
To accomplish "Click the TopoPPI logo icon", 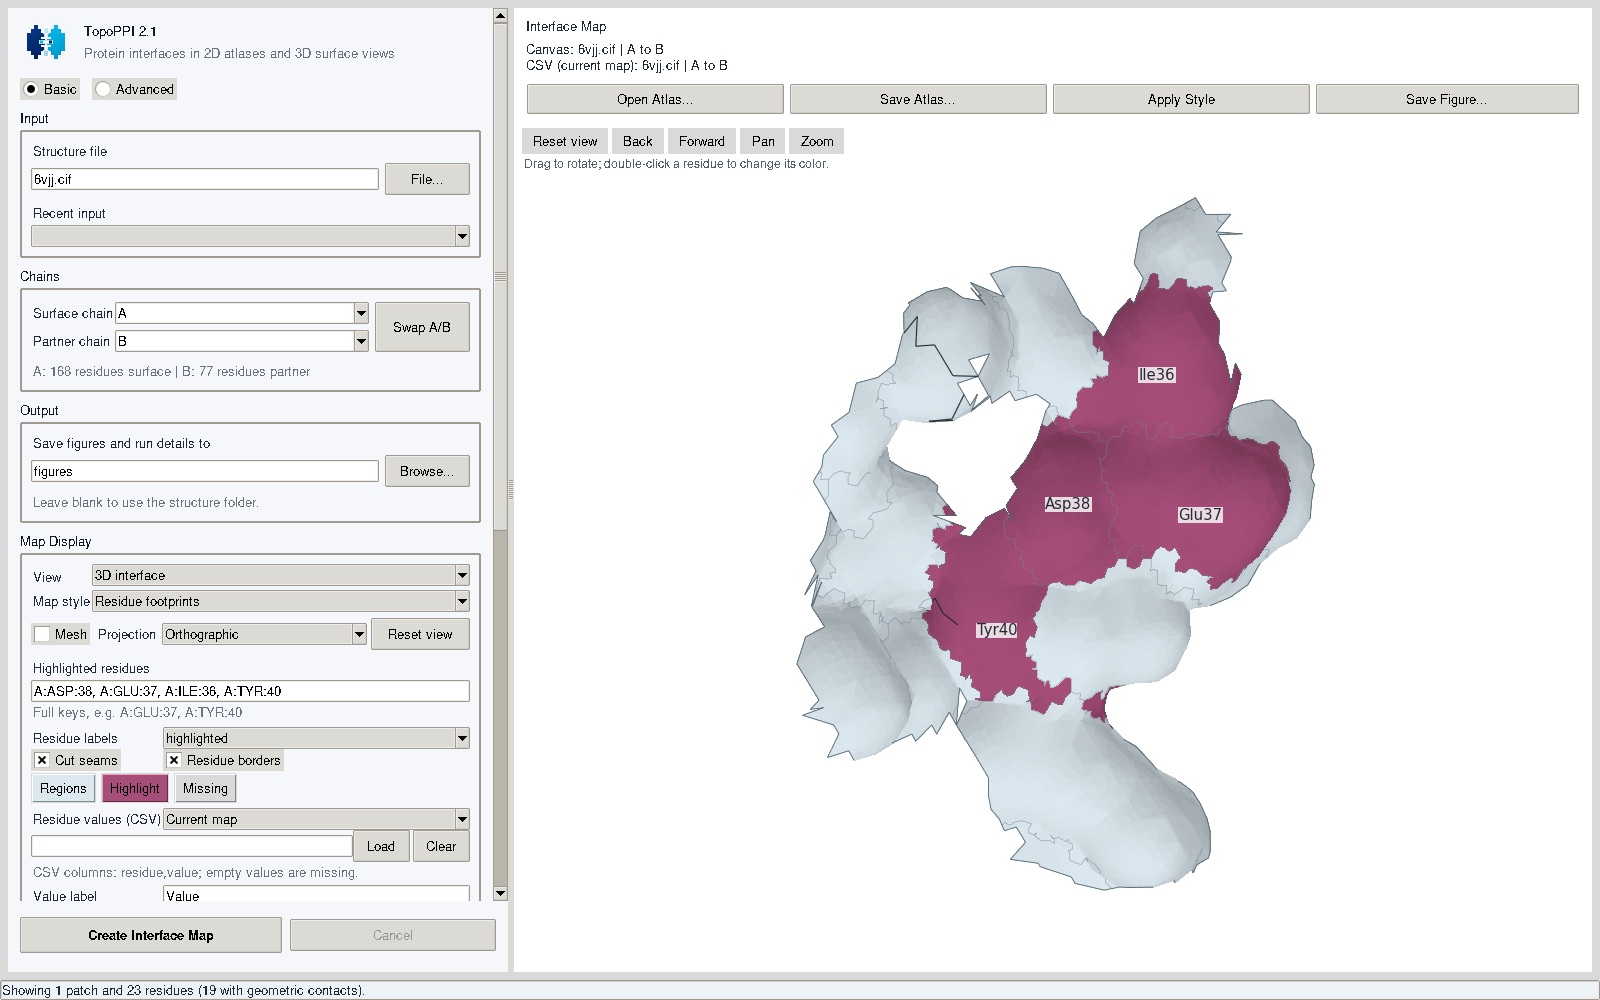I will [46, 42].
